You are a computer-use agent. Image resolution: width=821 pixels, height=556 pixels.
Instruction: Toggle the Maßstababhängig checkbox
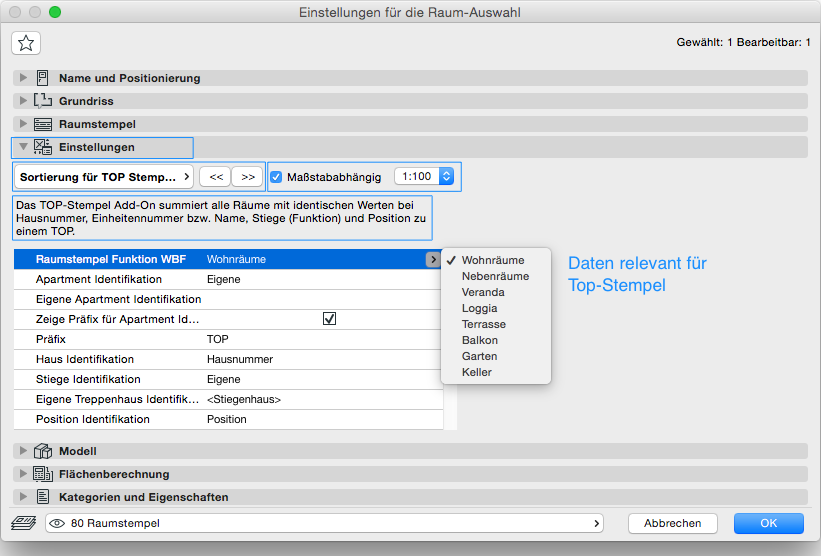[276, 177]
